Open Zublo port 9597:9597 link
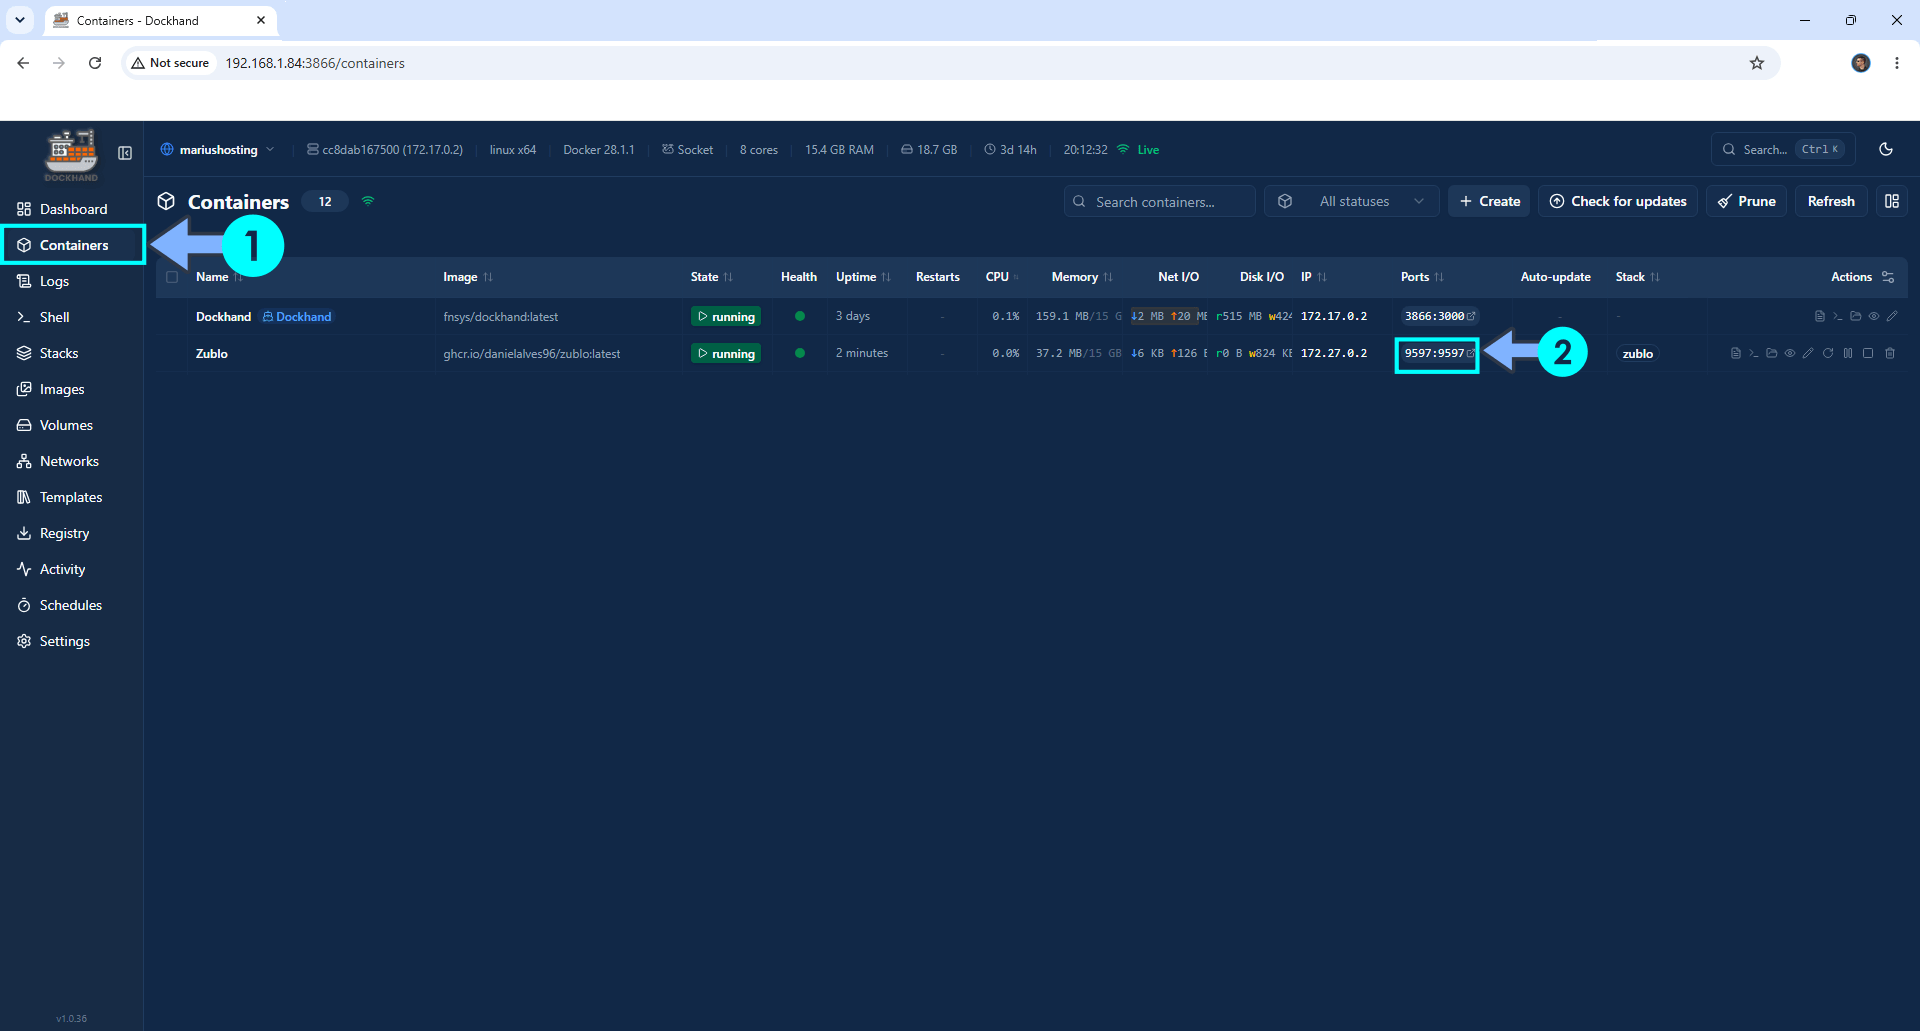This screenshot has width=1920, height=1031. click(1439, 353)
